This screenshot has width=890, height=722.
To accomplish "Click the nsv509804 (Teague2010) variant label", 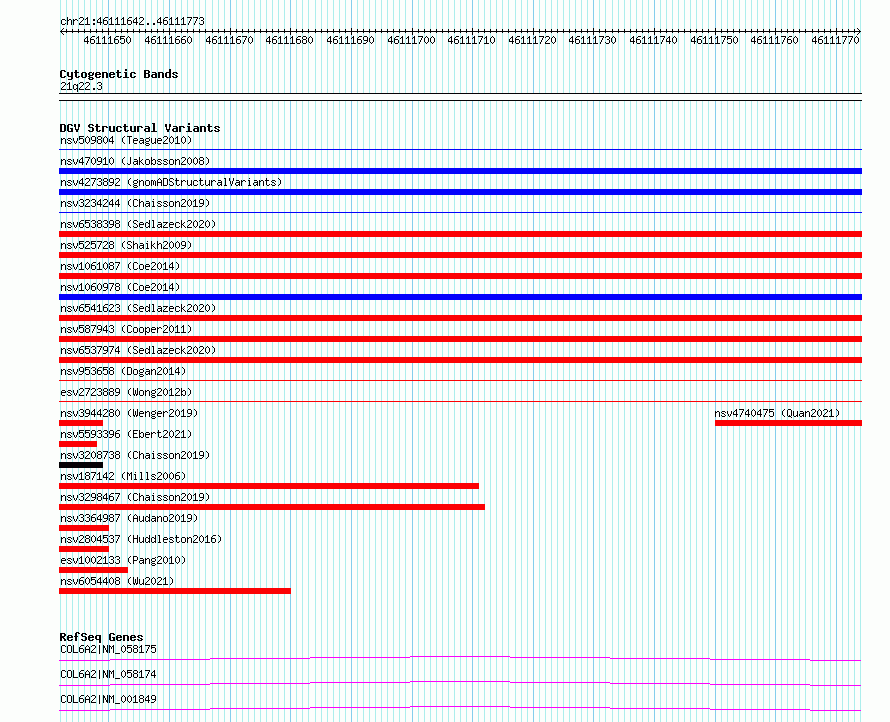I will [x=126, y=140].
